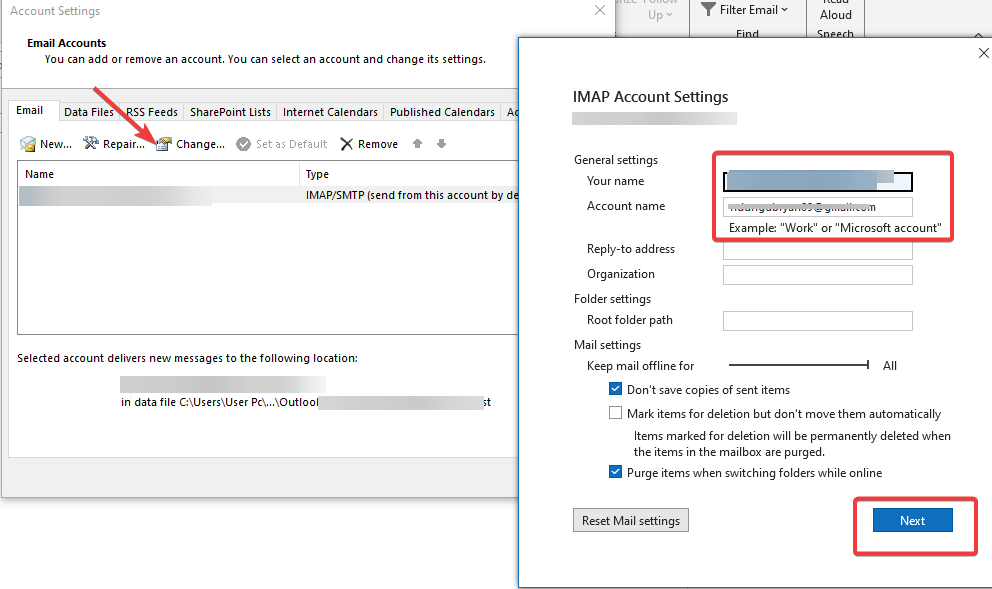The height and width of the screenshot is (589, 992).
Task: Click the Set as Default icon
Action: coord(243,143)
